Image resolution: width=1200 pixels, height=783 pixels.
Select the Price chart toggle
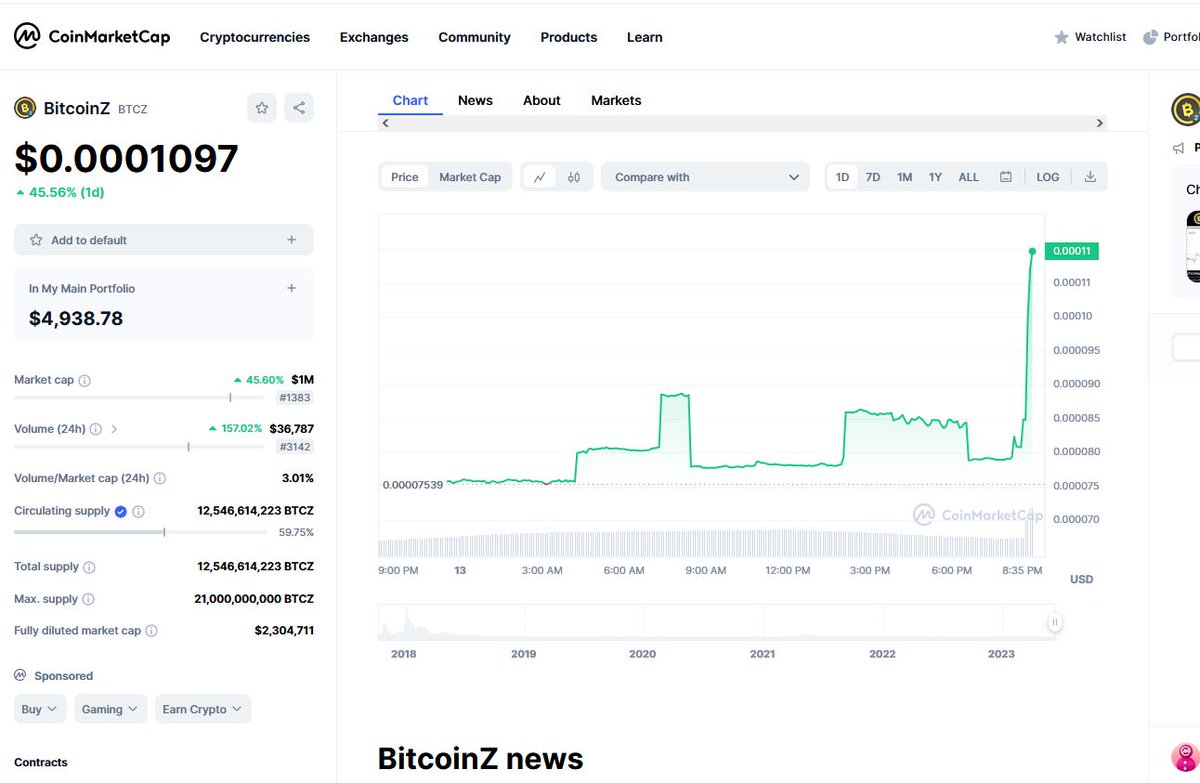(405, 177)
